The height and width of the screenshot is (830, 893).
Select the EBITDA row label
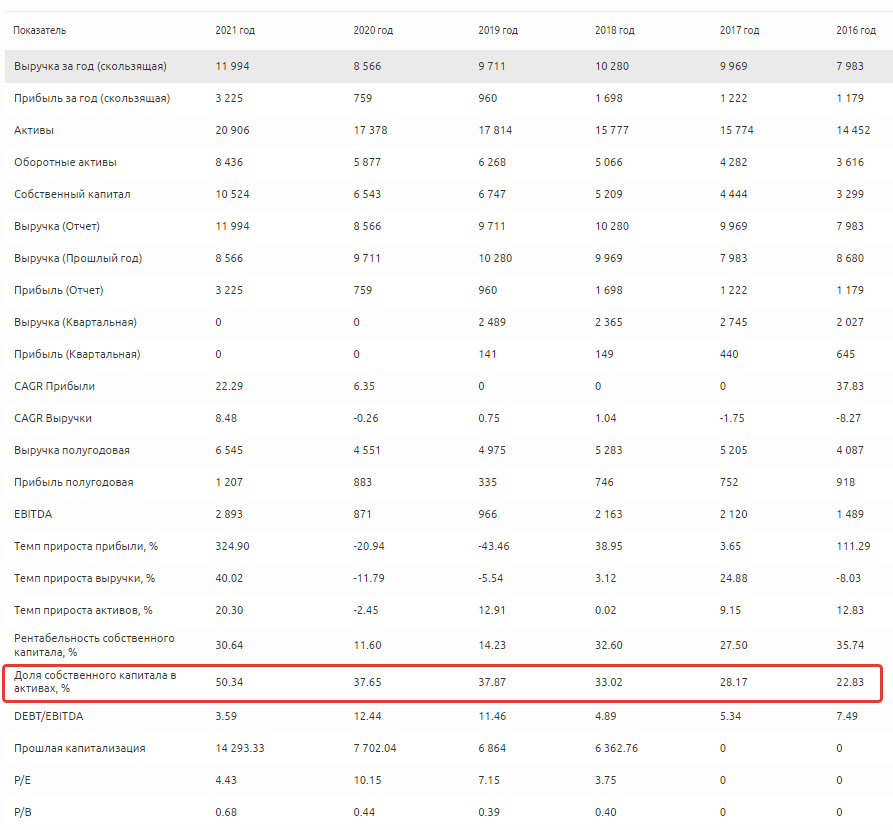pyautogui.click(x=31, y=514)
